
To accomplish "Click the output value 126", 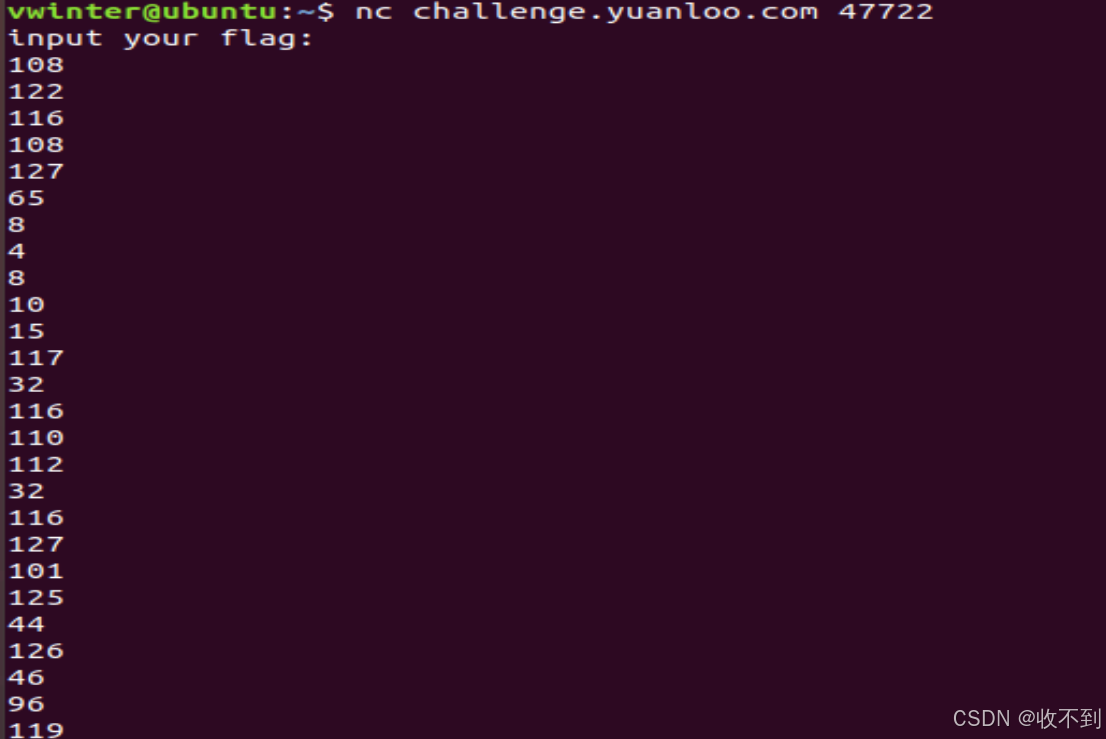I will click(36, 651).
